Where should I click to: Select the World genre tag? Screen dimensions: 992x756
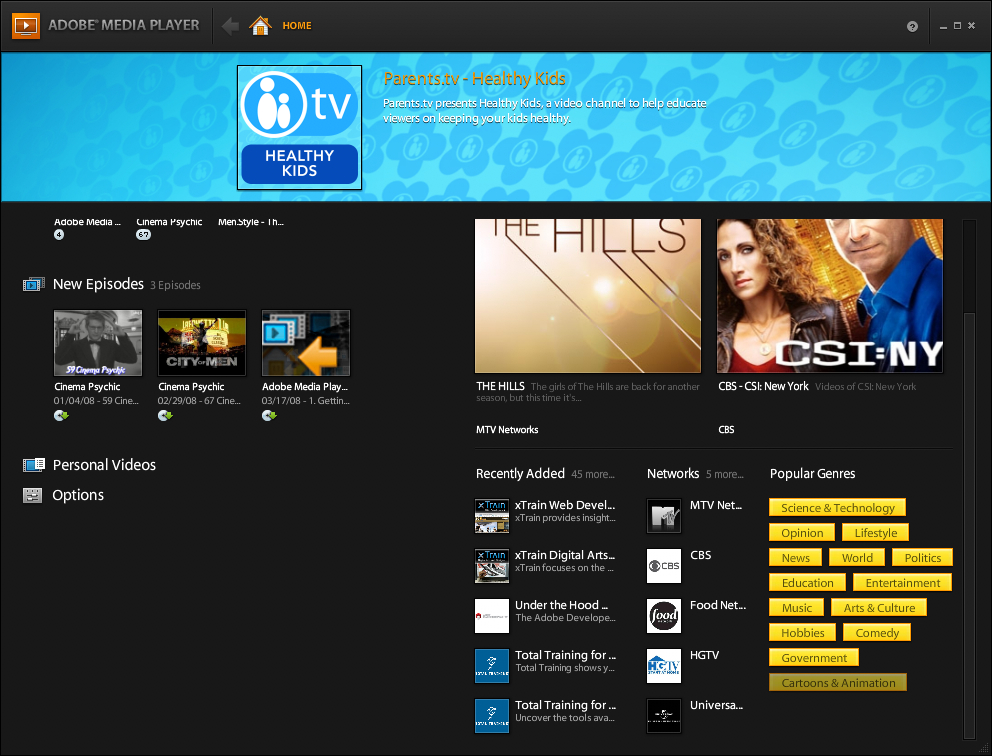[x=857, y=558]
